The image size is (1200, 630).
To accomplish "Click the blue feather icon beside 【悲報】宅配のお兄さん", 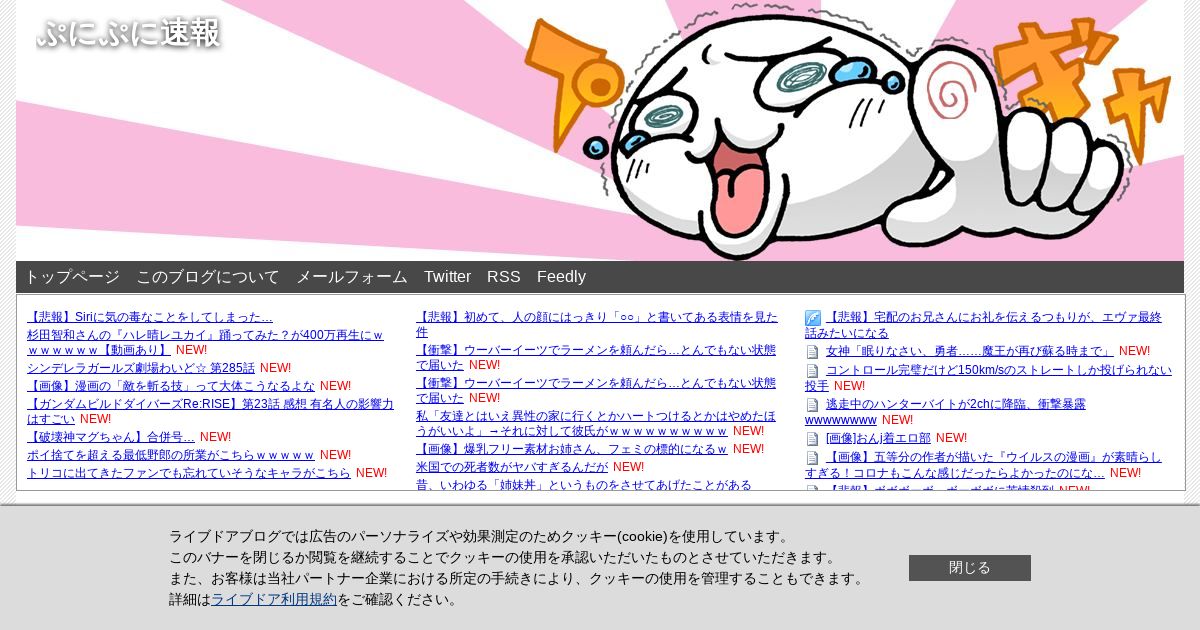I will coord(813,318).
